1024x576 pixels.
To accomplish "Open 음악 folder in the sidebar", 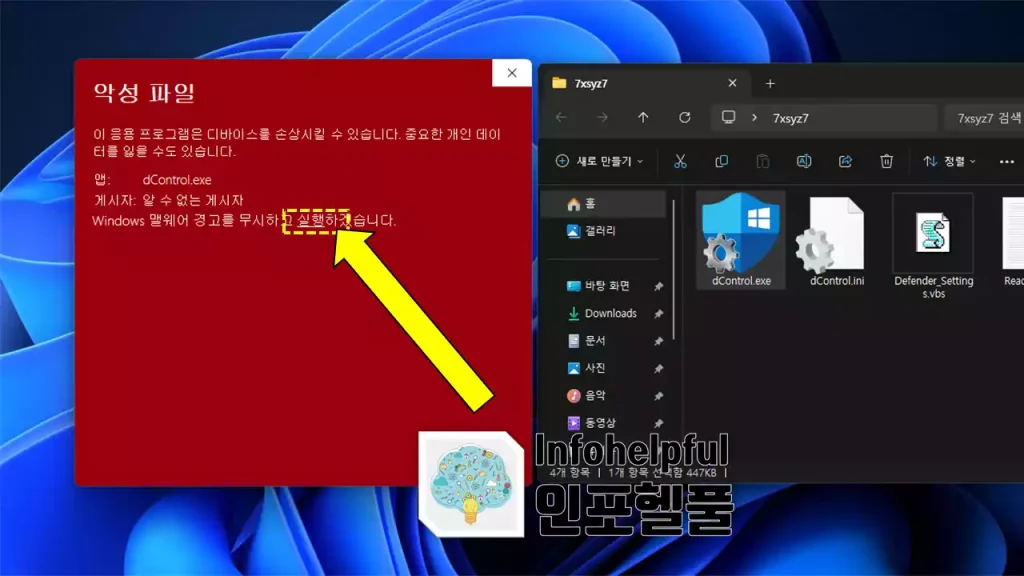I will pos(595,396).
